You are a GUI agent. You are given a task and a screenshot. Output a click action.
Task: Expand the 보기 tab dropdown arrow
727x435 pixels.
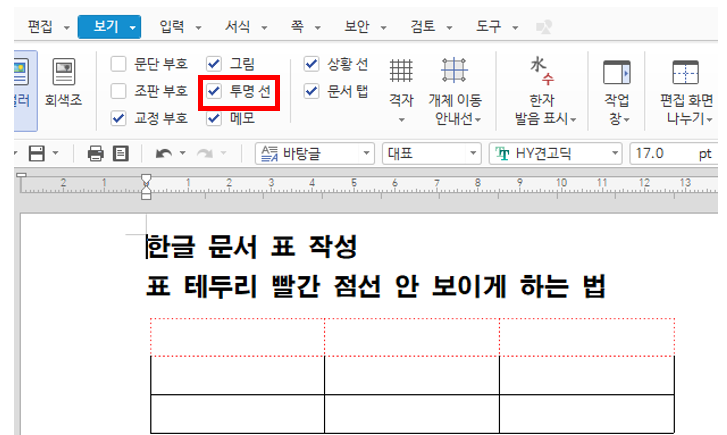[133, 28]
